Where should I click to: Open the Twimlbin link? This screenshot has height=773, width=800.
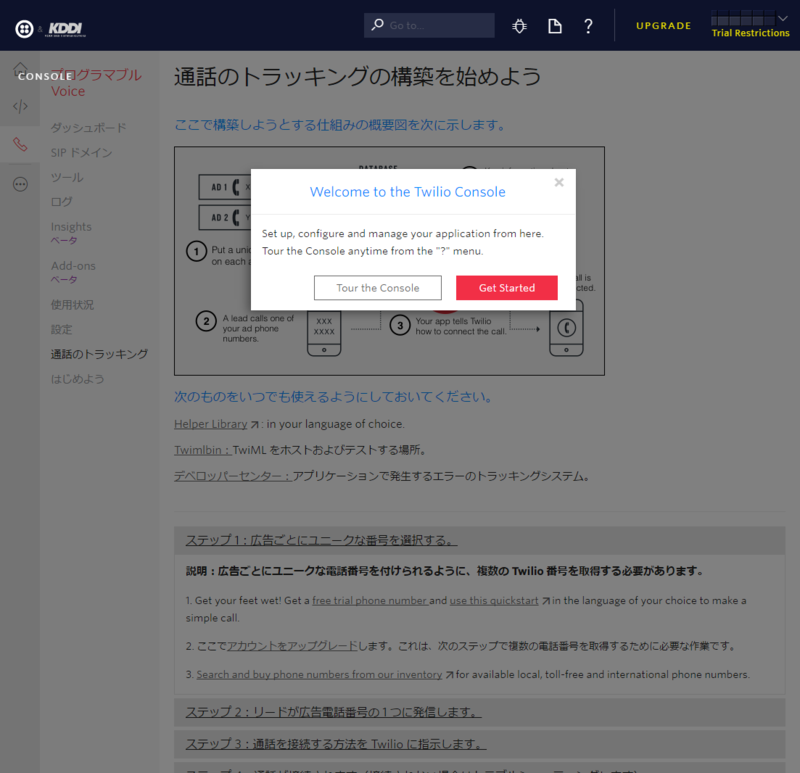(x=203, y=450)
